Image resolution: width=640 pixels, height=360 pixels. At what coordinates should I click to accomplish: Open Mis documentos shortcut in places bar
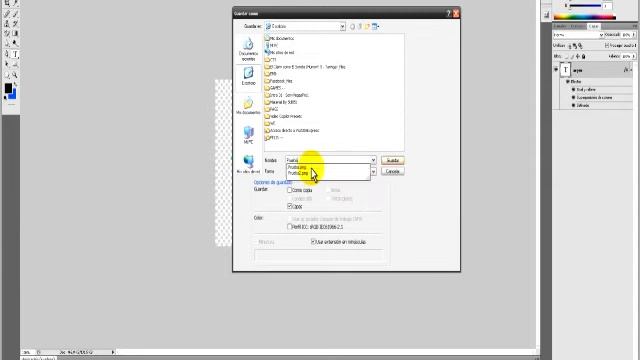click(x=248, y=105)
